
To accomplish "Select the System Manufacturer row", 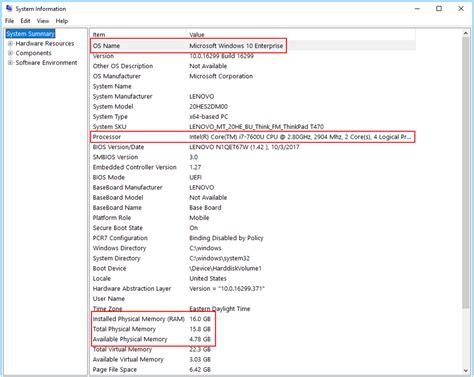I will point(253,96).
